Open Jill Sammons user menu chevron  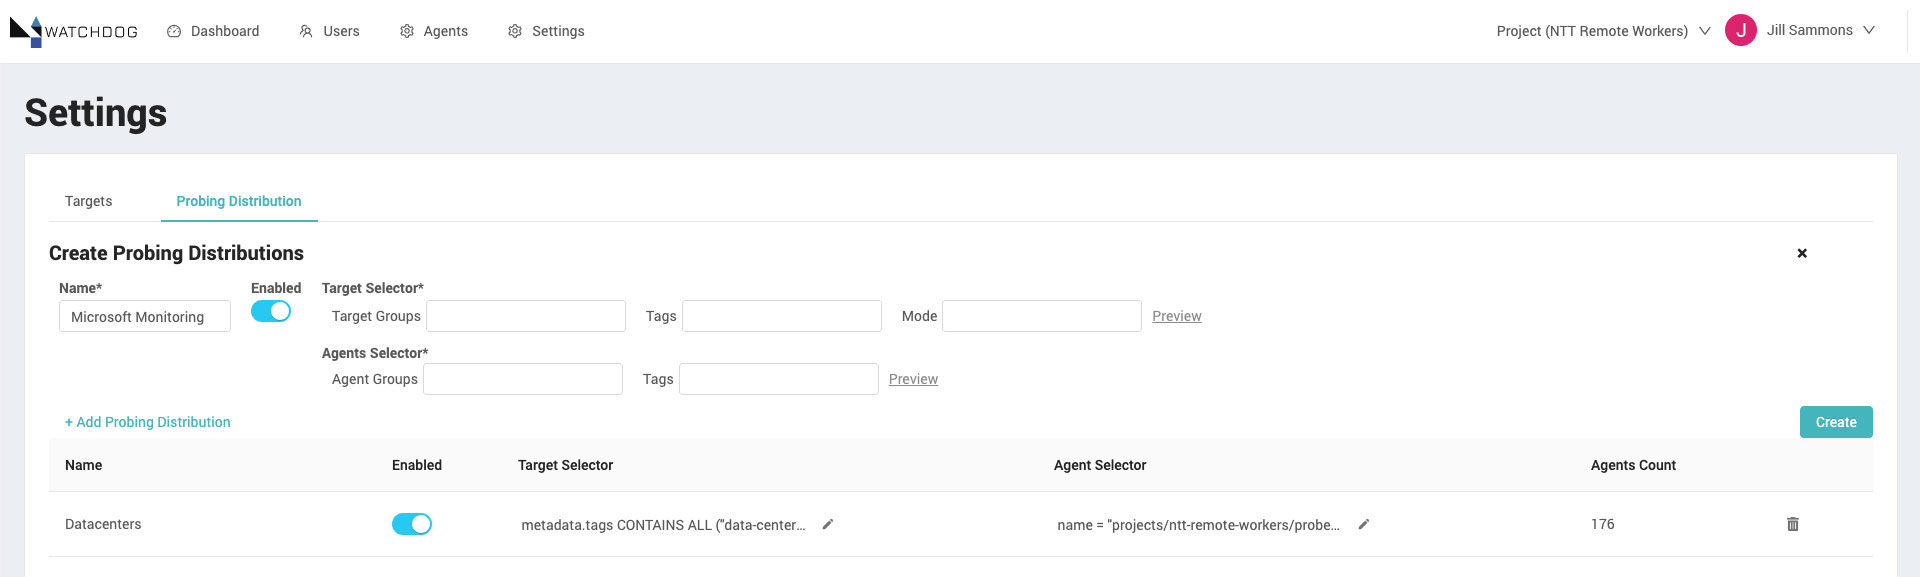coord(1868,30)
